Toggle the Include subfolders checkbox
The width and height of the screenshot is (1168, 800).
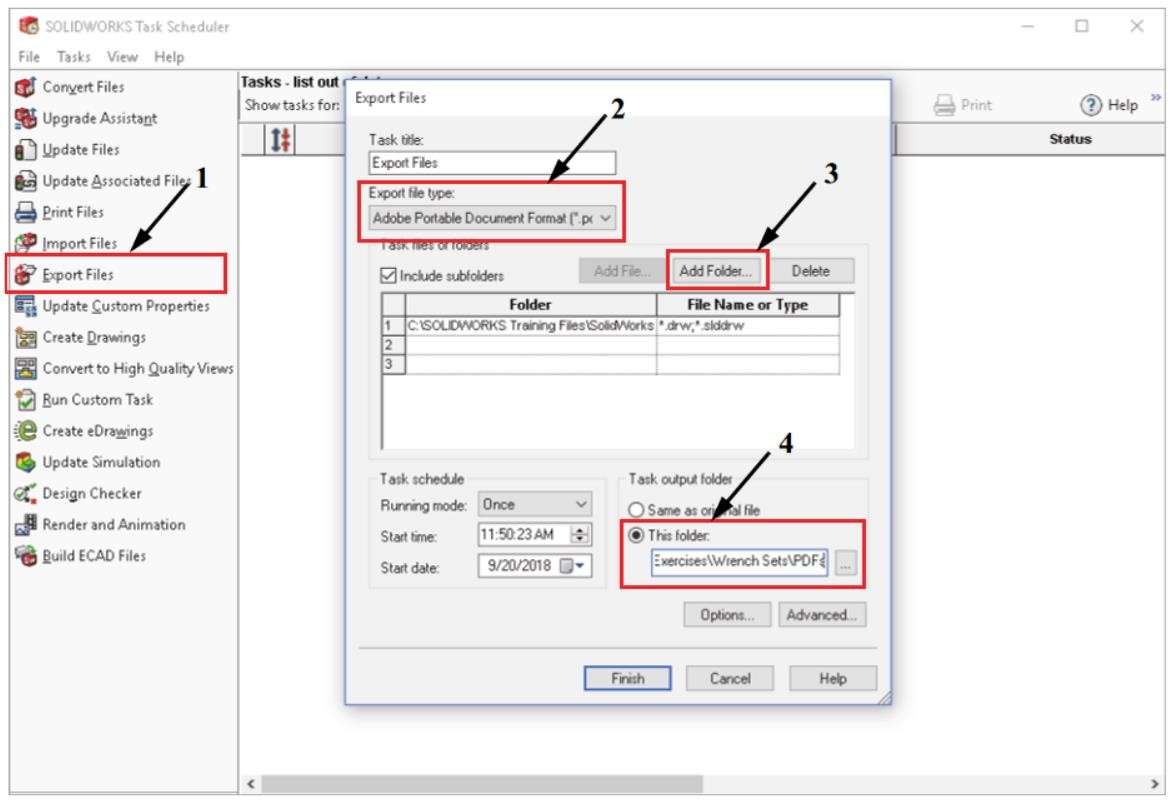pyautogui.click(x=388, y=276)
